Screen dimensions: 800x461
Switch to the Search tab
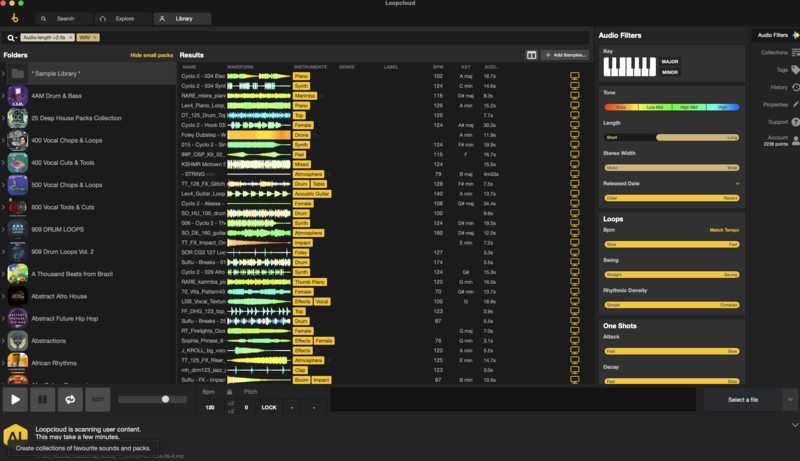pyautogui.click(x=64, y=19)
